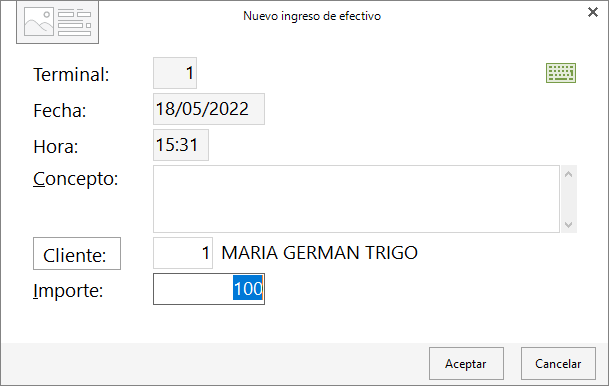Viewport: 609px width, 386px height.
Task: Click the Concepto scrollbar track
Action: (569, 200)
